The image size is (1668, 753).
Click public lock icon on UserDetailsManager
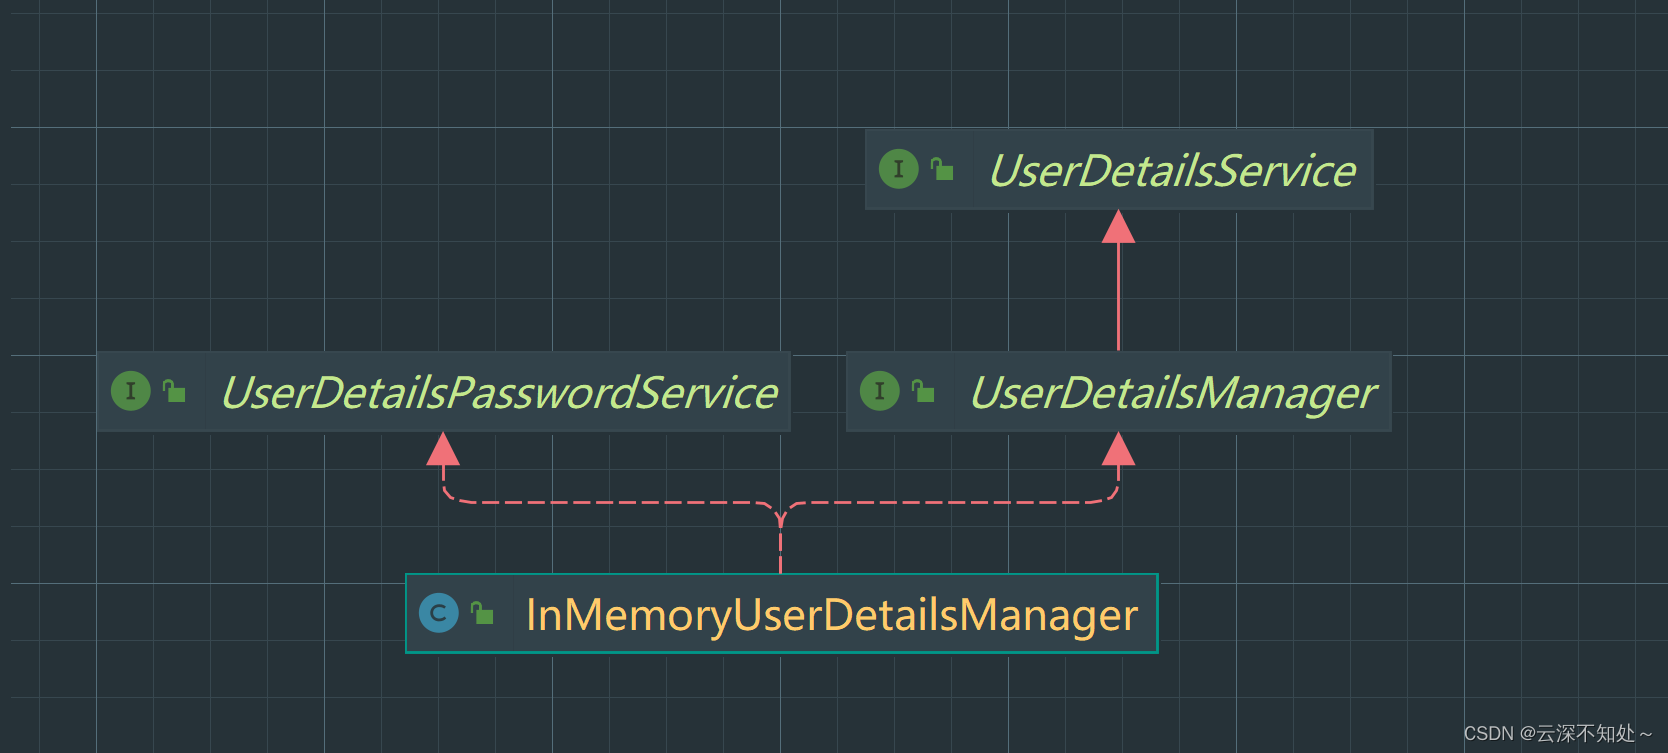[923, 391]
